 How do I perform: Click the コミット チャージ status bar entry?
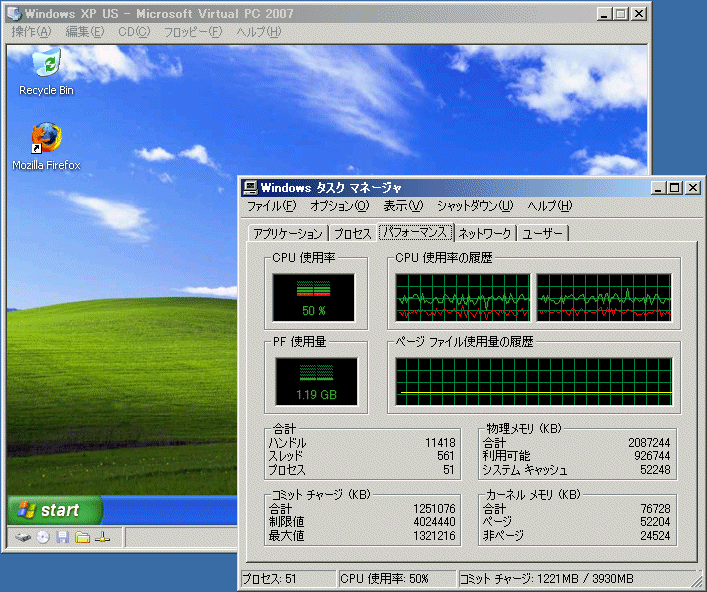tap(577, 579)
